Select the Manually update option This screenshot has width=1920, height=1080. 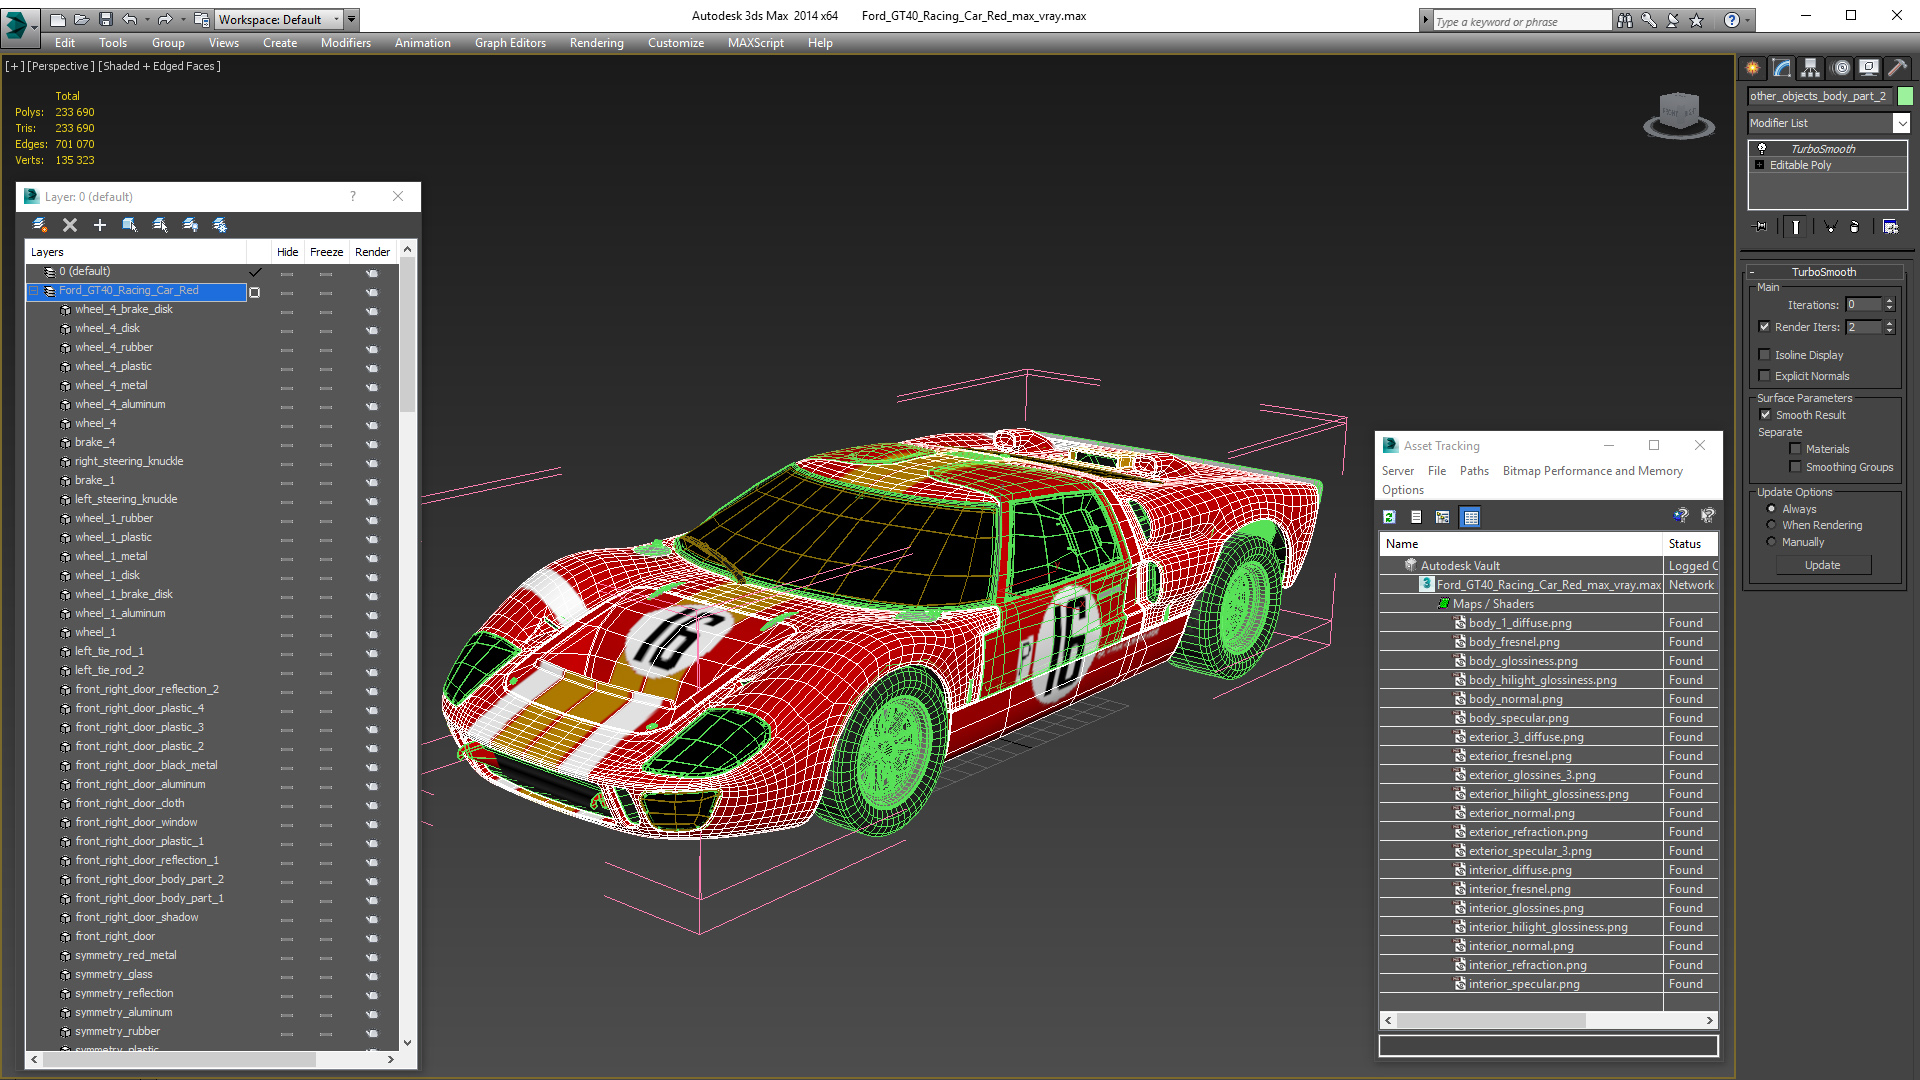point(1772,542)
